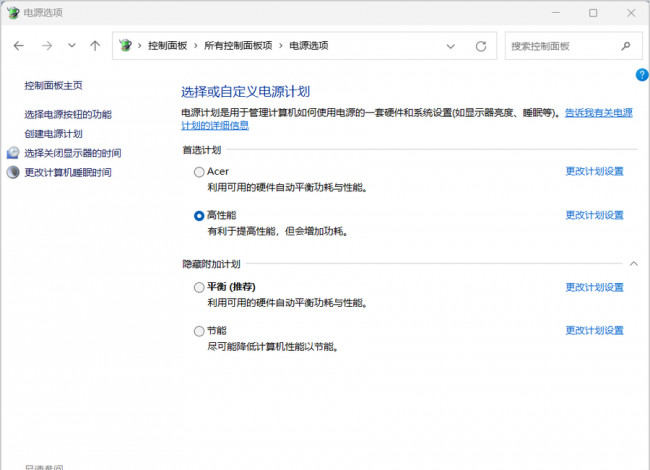Open 更改计划设置 for 节能 plan
The height and width of the screenshot is (470, 650).
pyautogui.click(x=594, y=330)
